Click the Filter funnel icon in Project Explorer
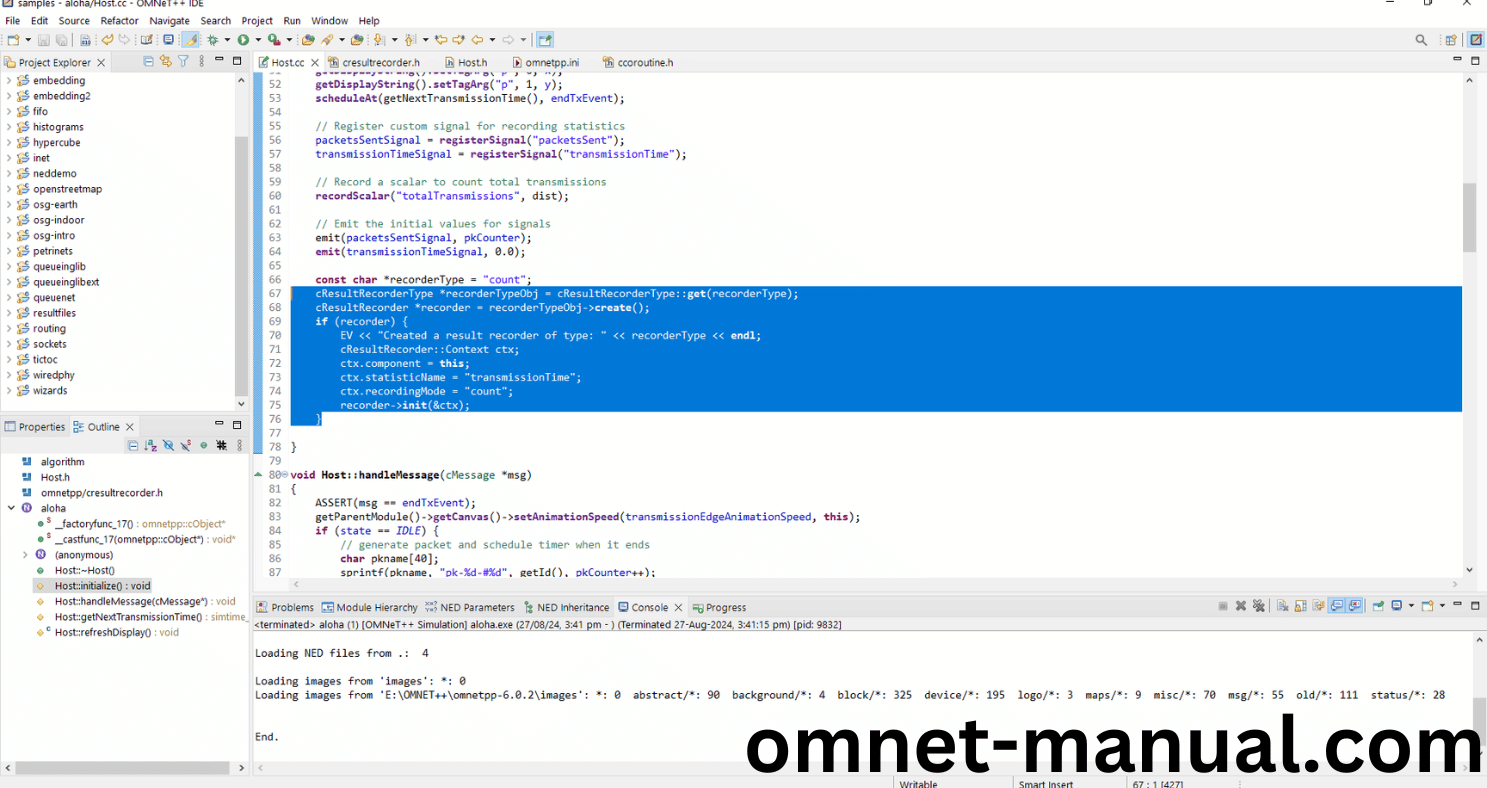The image size is (1487, 788). (x=183, y=62)
